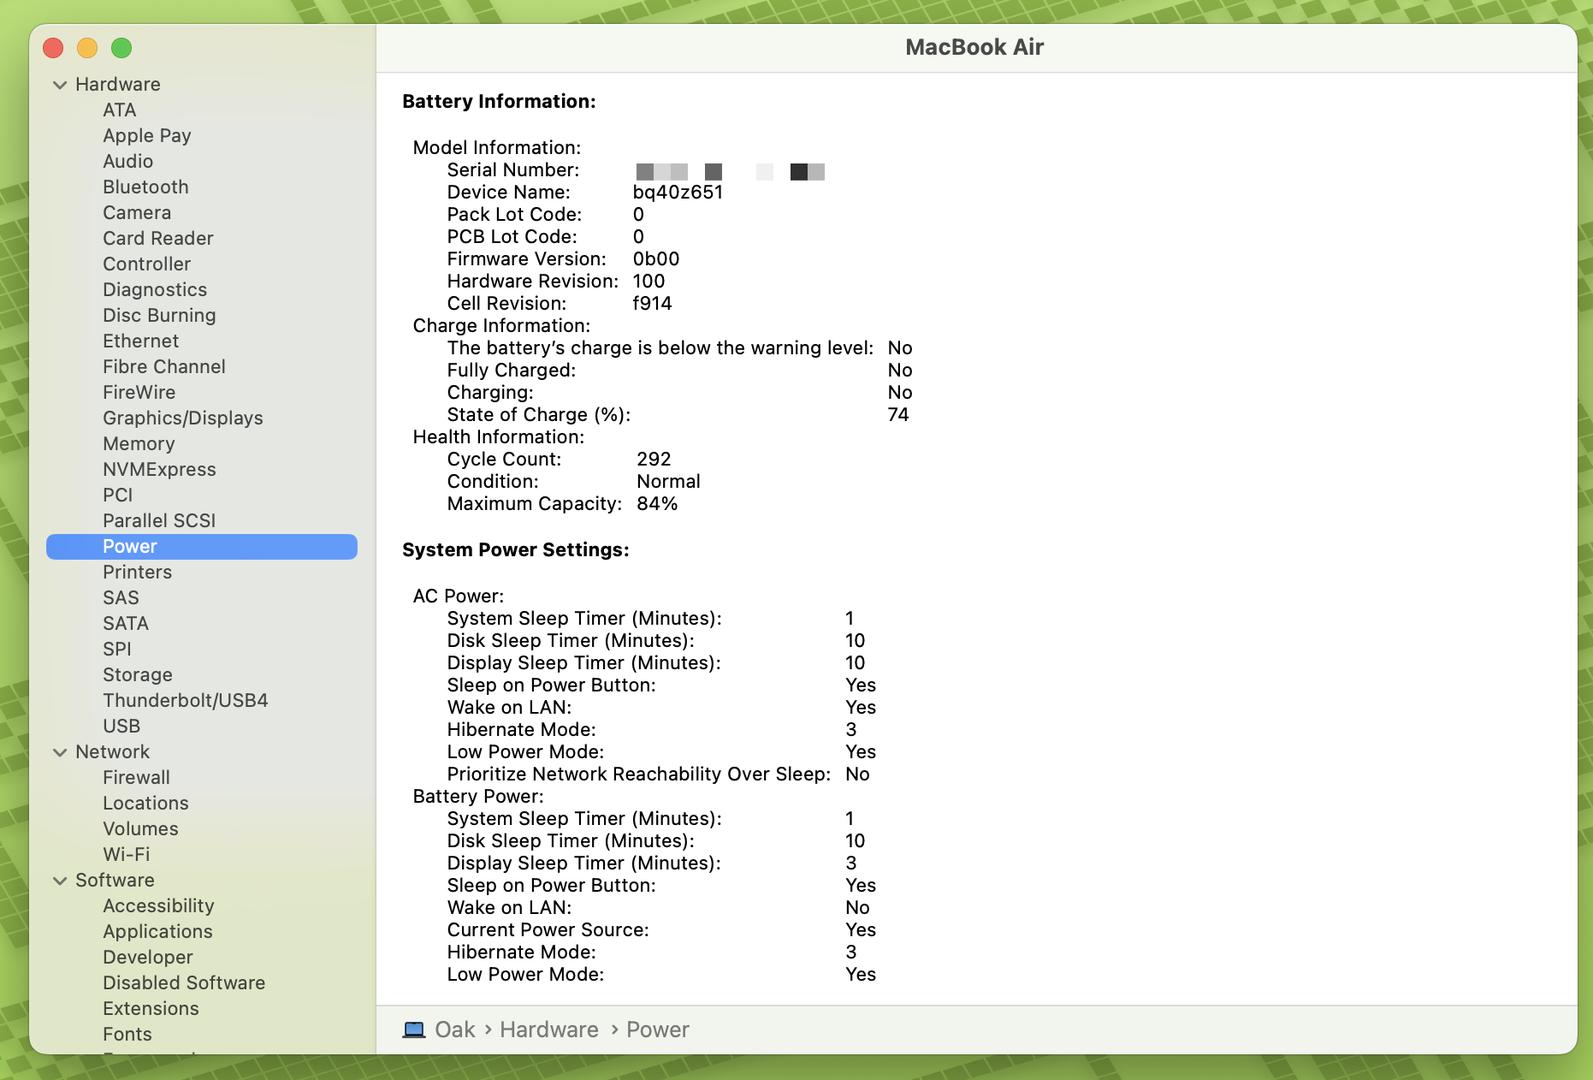Click the Current Power Source label
The image size is (1593, 1080).
click(x=548, y=930)
